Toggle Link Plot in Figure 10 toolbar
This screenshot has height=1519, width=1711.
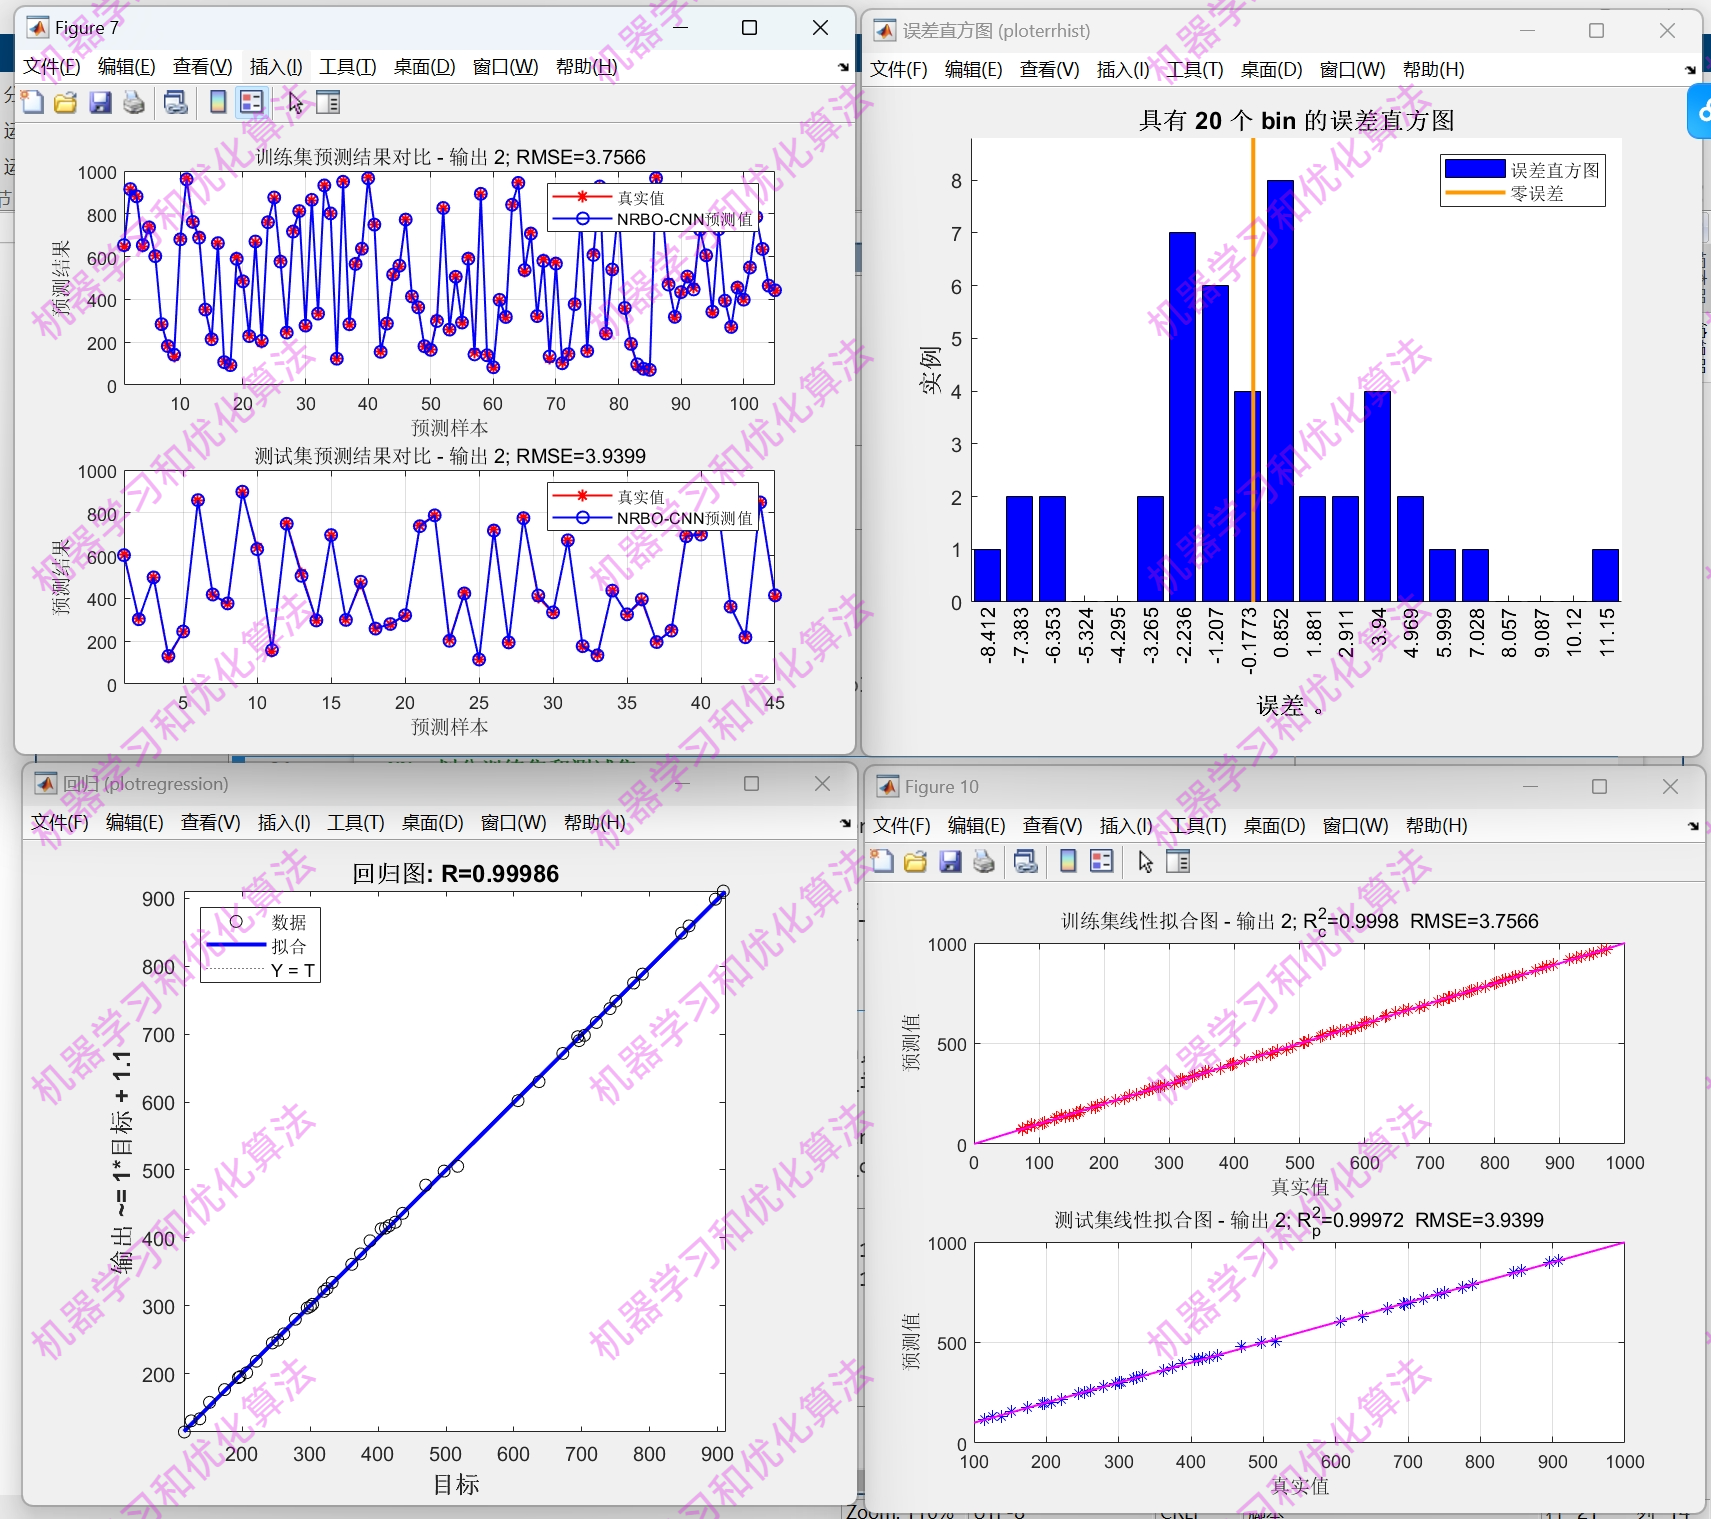pyautogui.click(x=1026, y=862)
